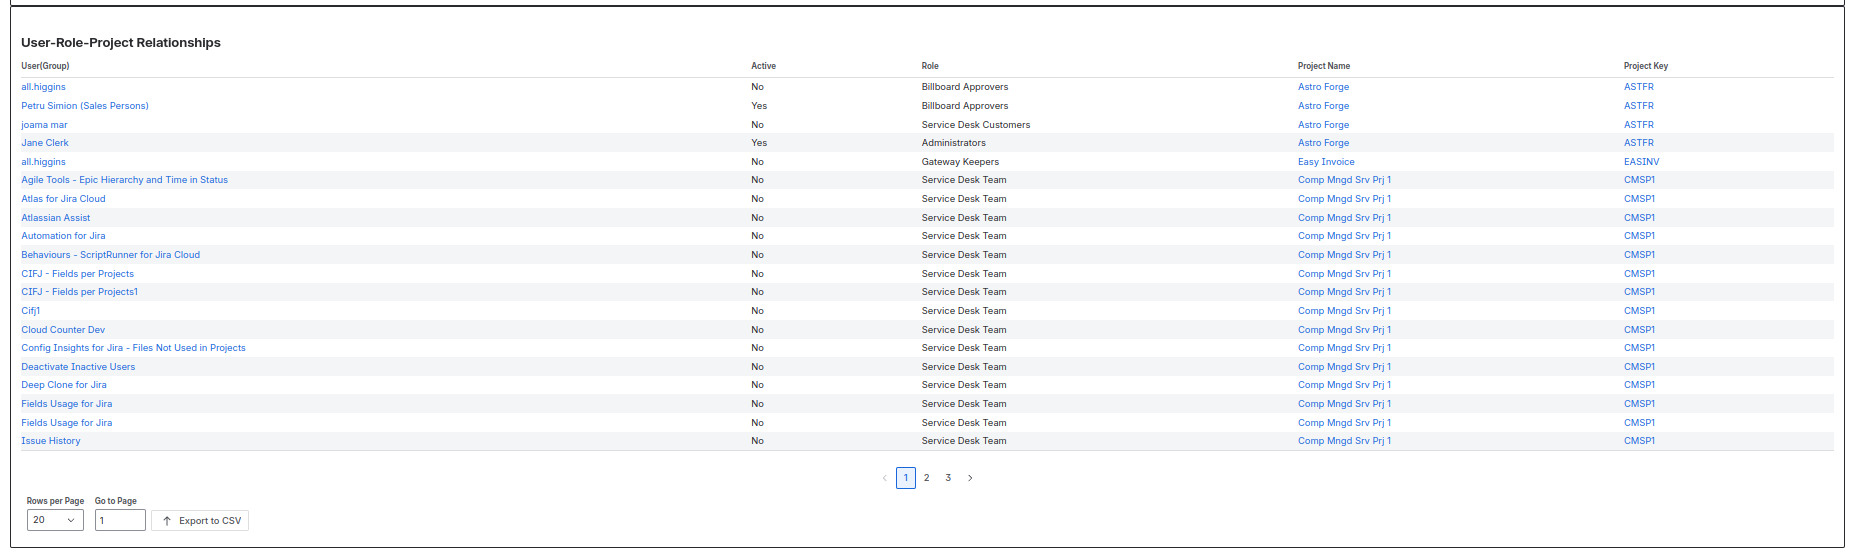Open Agile Tools - Epic Hierarchy link

(125, 180)
